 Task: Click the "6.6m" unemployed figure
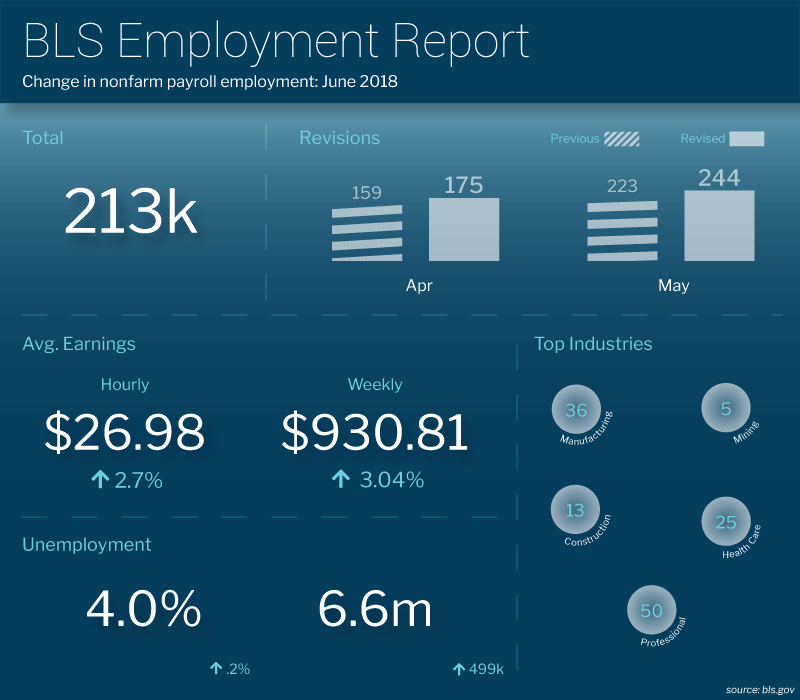pos(374,608)
